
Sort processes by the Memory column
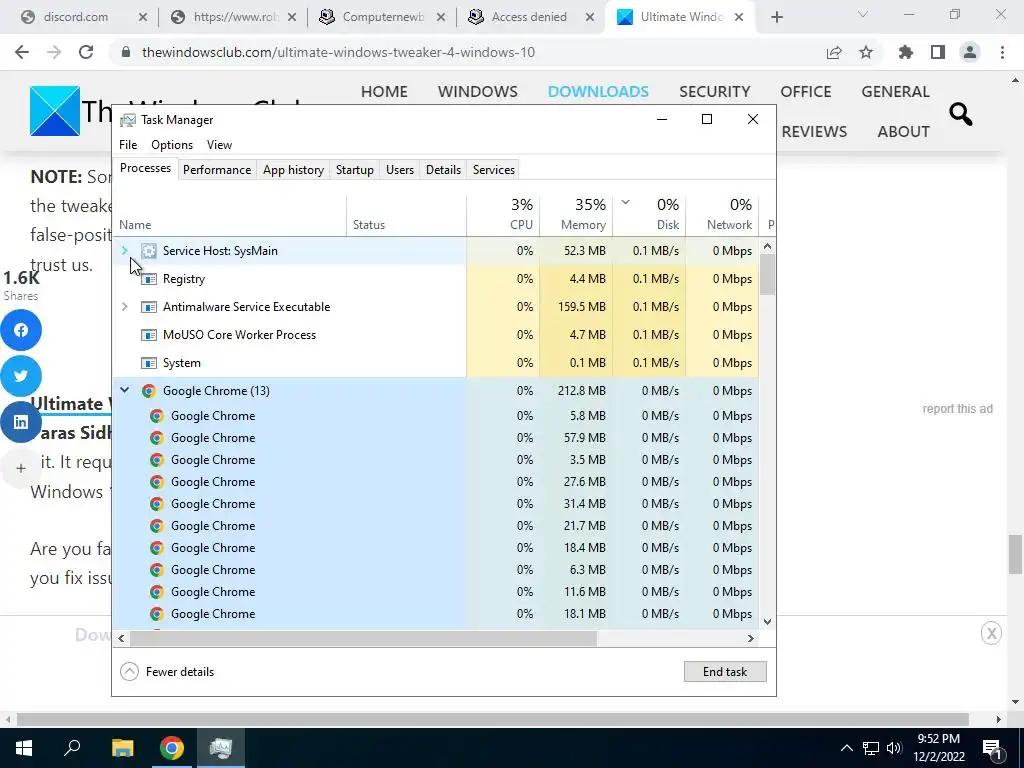(576, 215)
